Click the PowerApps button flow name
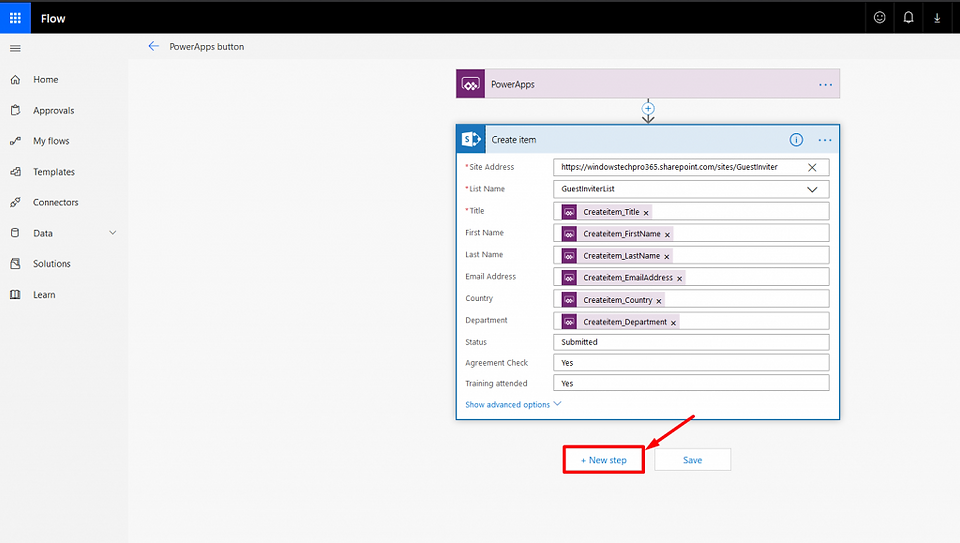The width and height of the screenshot is (960, 543). (207, 47)
